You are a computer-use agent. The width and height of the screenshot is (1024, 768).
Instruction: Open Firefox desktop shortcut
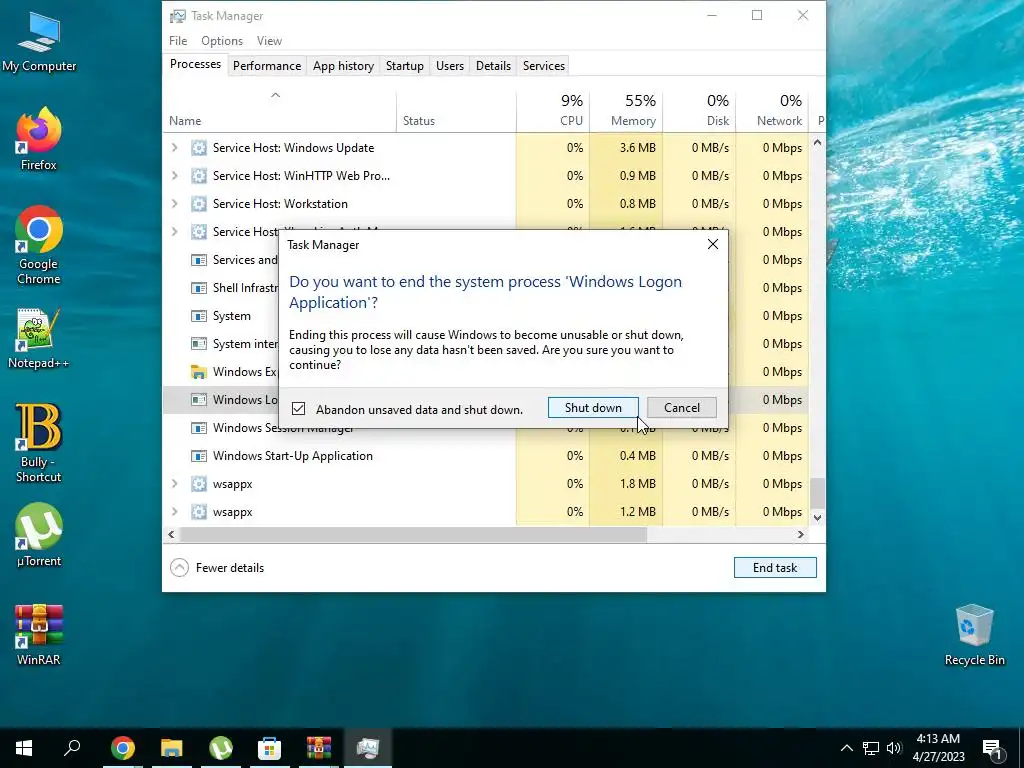[39, 138]
